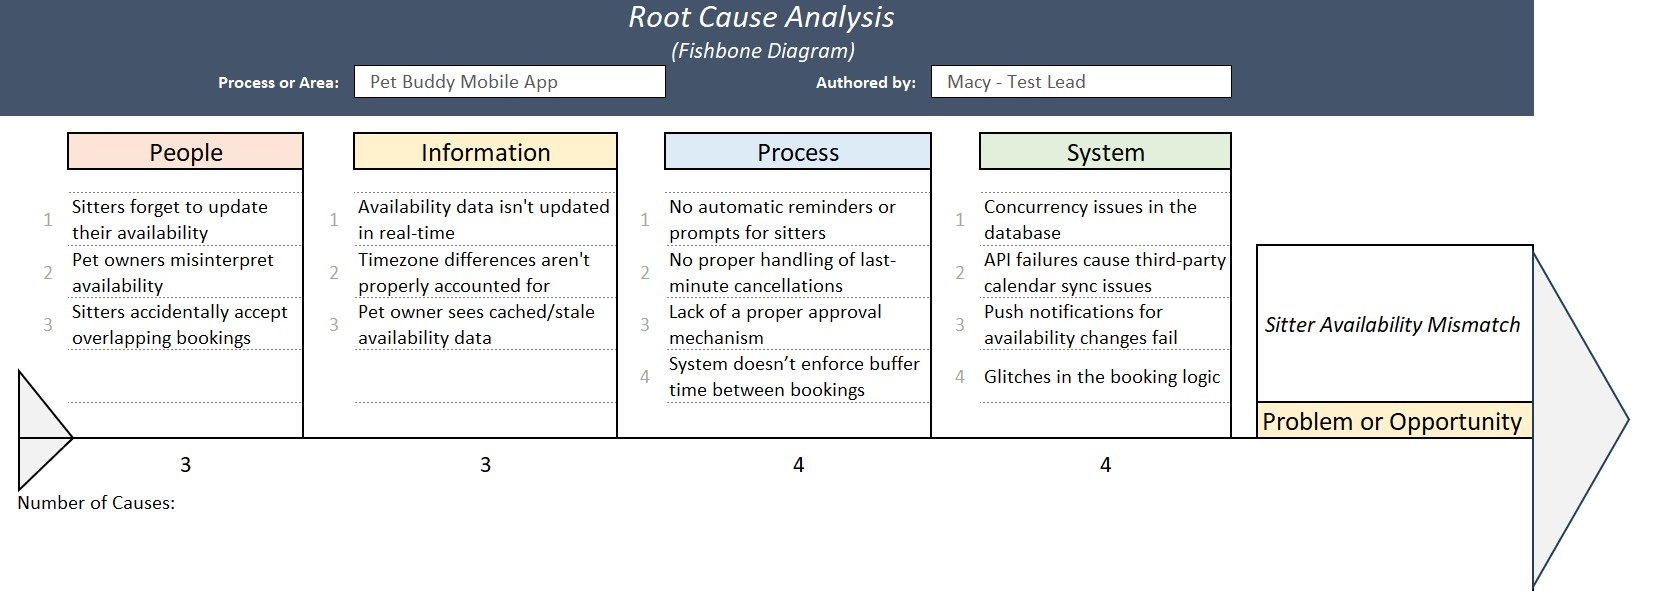
Task: Click the Root Cause Analysis title
Action: click(761, 17)
